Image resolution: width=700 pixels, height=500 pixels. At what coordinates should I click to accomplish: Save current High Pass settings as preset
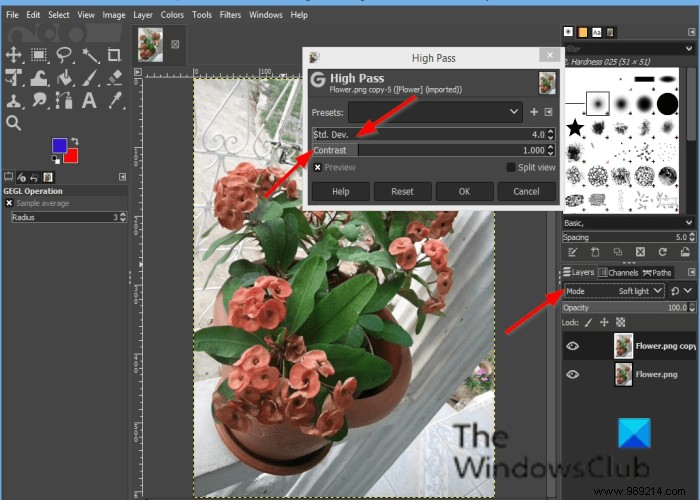click(x=534, y=112)
